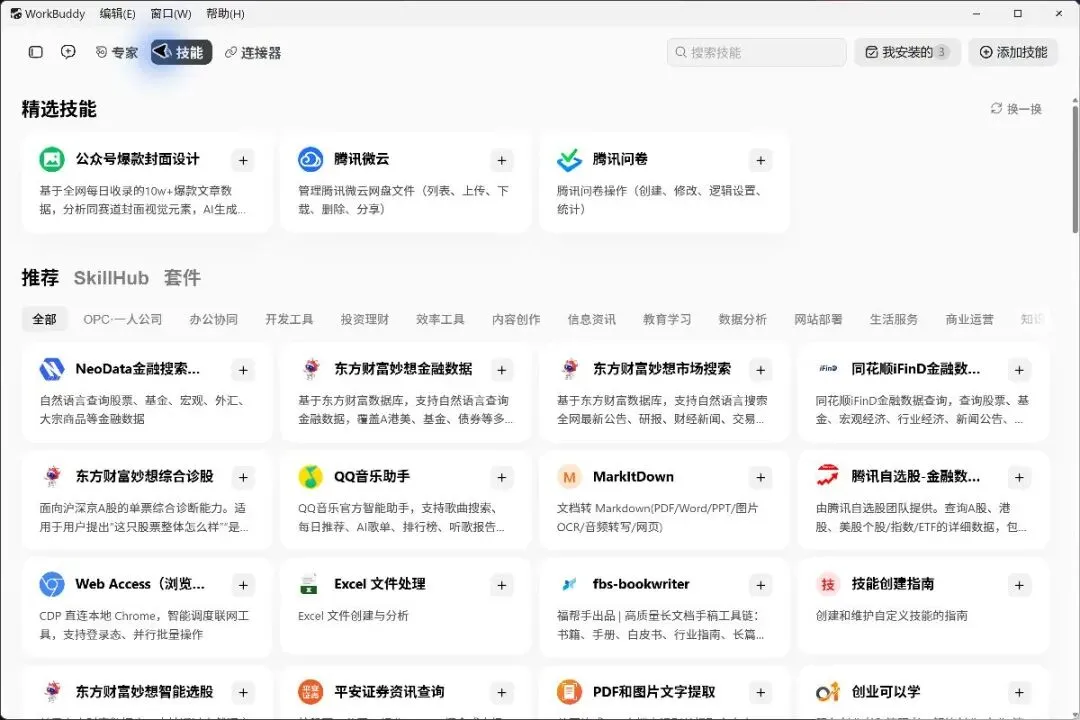Filter by 办公协同 category
Image resolution: width=1080 pixels, height=720 pixels.
coord(214,319)
